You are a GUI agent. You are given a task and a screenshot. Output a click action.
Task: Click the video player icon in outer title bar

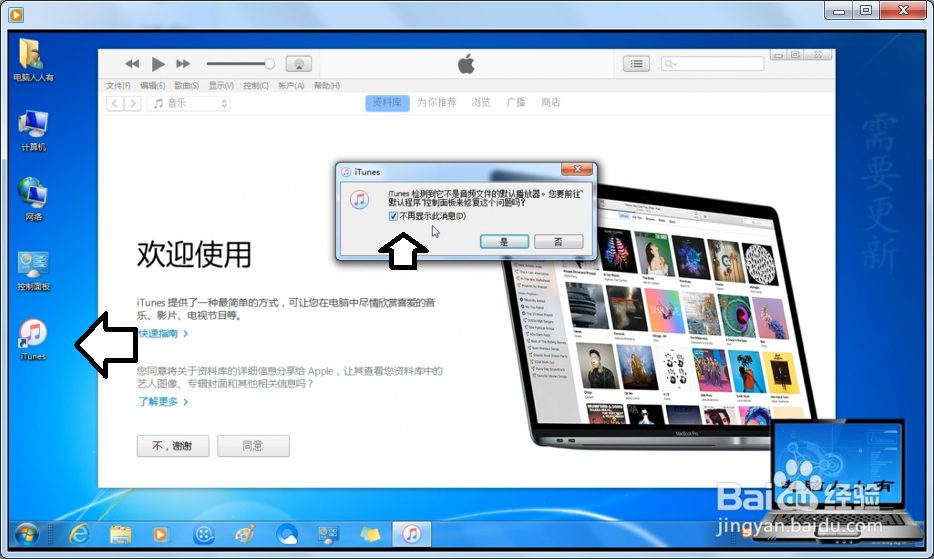(16, 14)
